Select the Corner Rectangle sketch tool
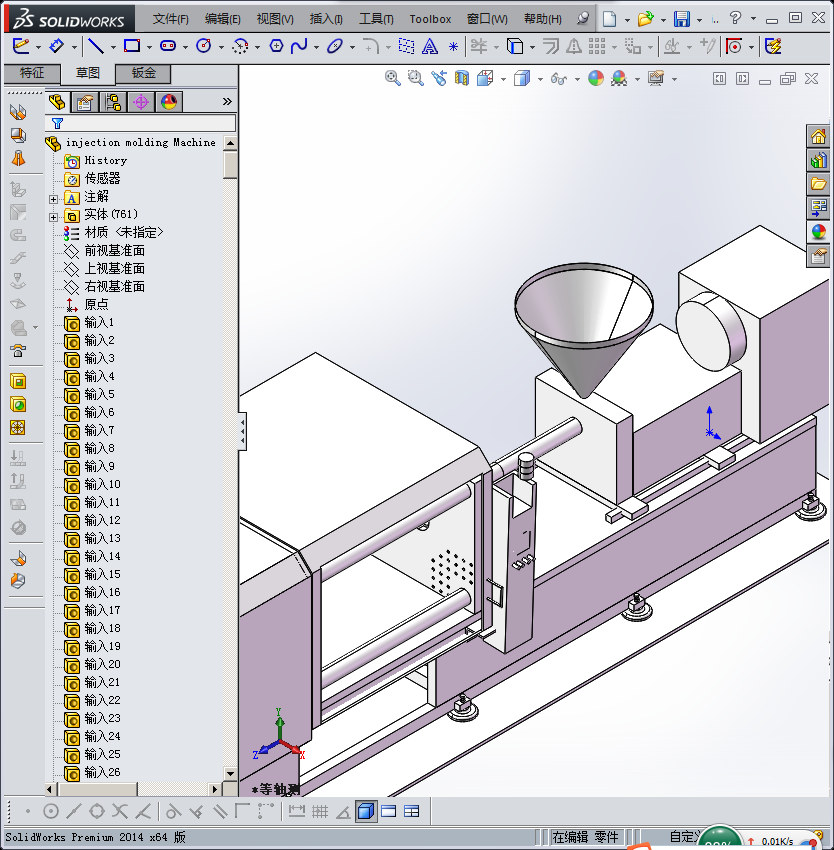 [x=131, y=46]
